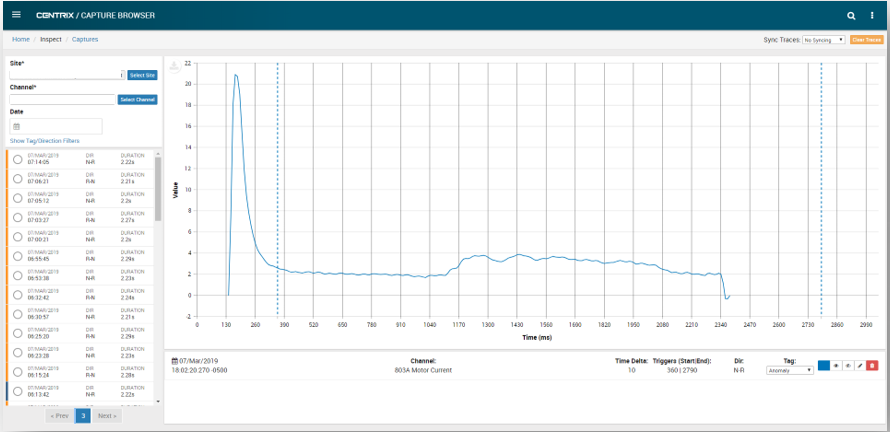
Task: Select the 06:55:45 capture radio button
Action: (x=18, y=257)
